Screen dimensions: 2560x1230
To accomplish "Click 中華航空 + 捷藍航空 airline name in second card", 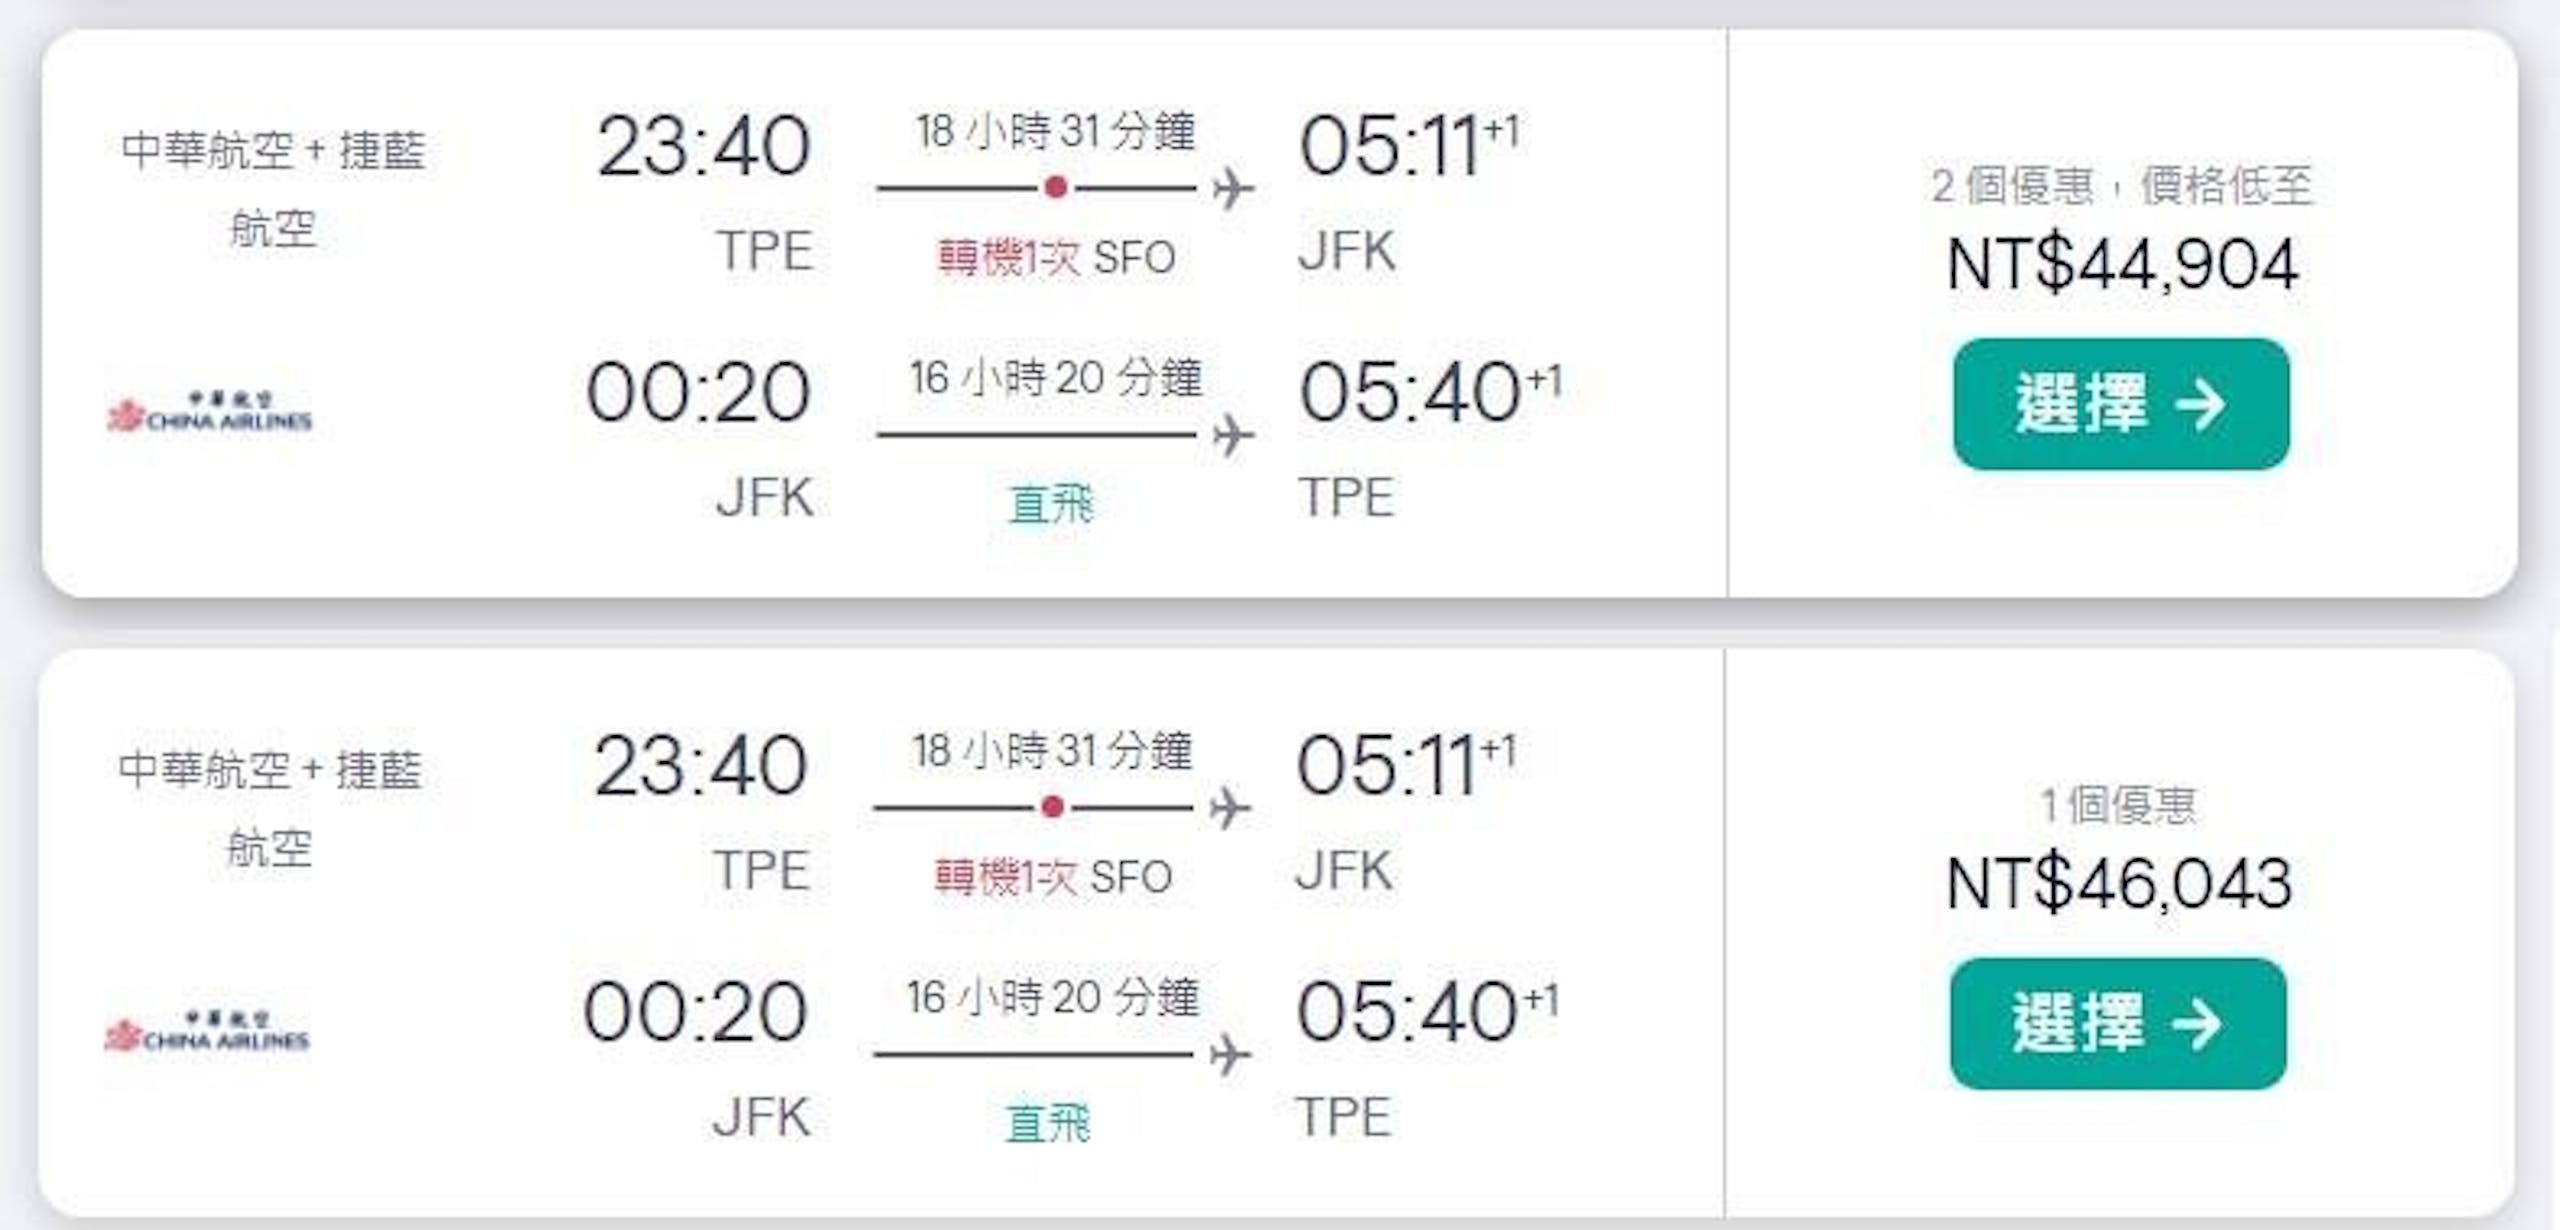I will click(270, 808).
